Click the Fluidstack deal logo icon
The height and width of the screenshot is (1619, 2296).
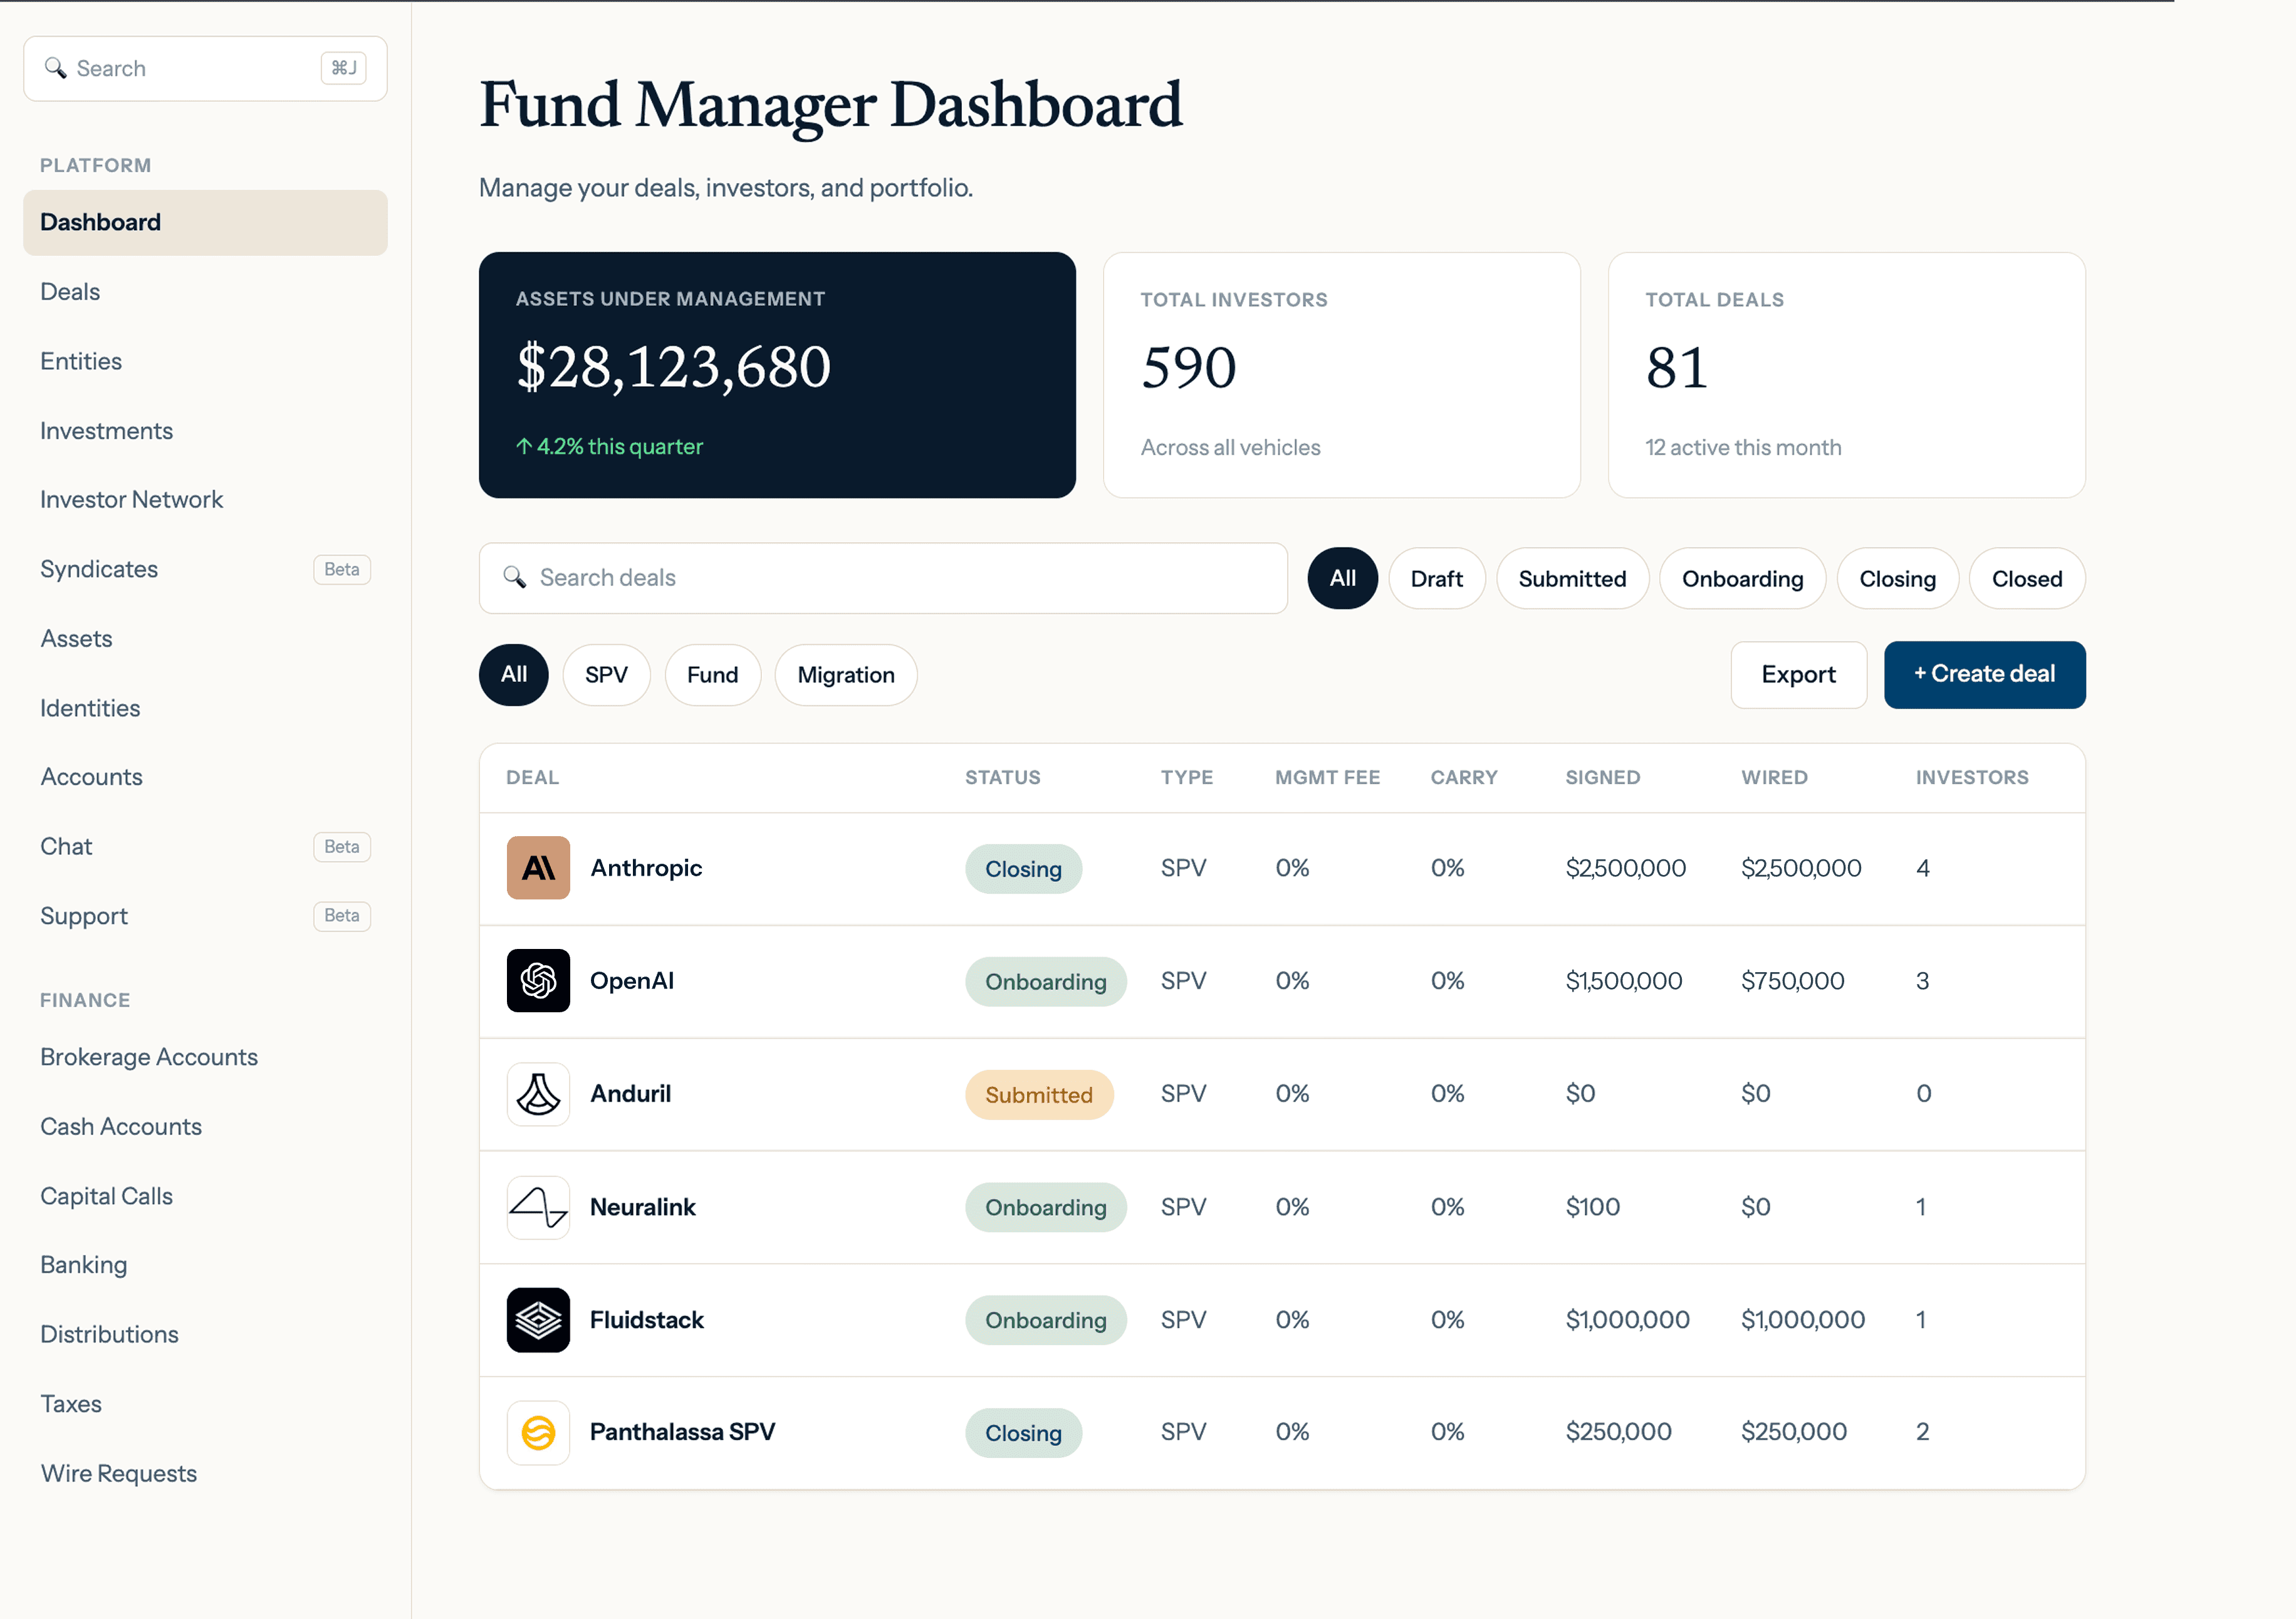[538, 1320]
